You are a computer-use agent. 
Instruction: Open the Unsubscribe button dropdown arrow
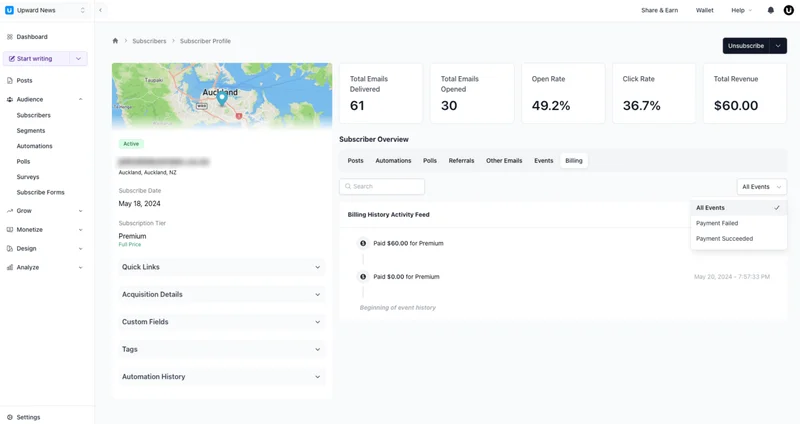pyautogui.click(x=778, y=46)
